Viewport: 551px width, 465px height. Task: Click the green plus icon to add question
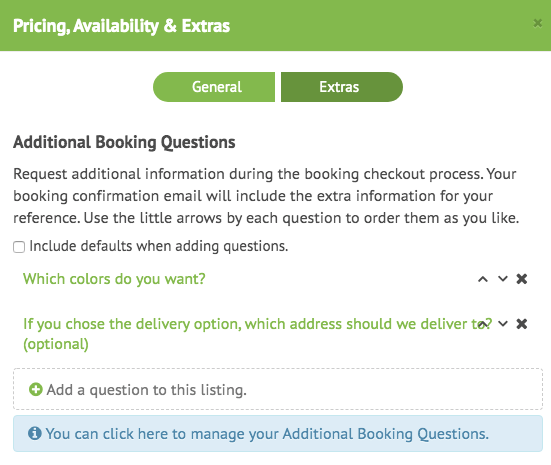point(35,389)
